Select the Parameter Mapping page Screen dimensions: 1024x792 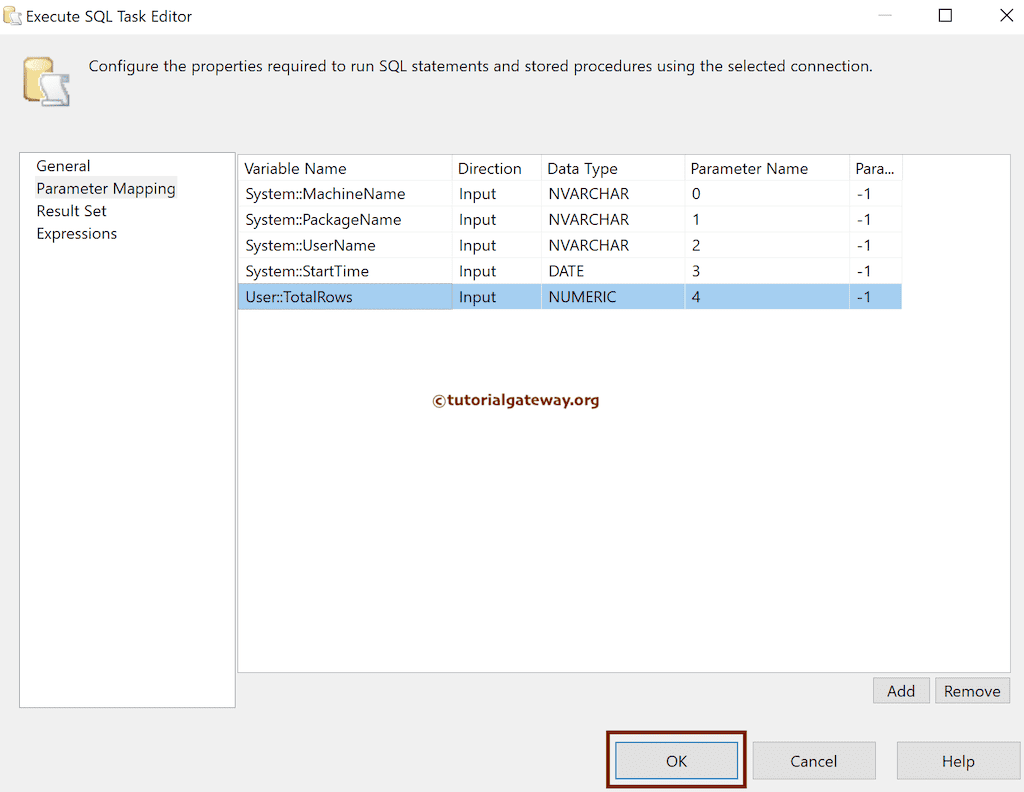coord(105,188)
